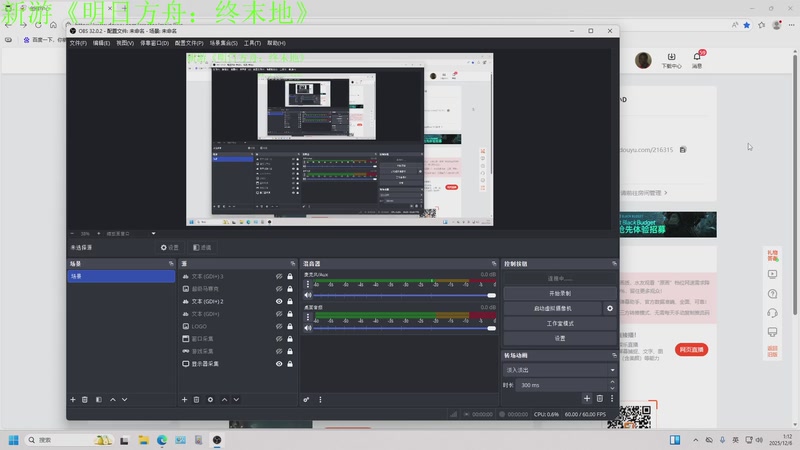800x450 pixels.
Task: Open OBS icon in taskbar
Action: pyautogui.click(x=217, y=440)
